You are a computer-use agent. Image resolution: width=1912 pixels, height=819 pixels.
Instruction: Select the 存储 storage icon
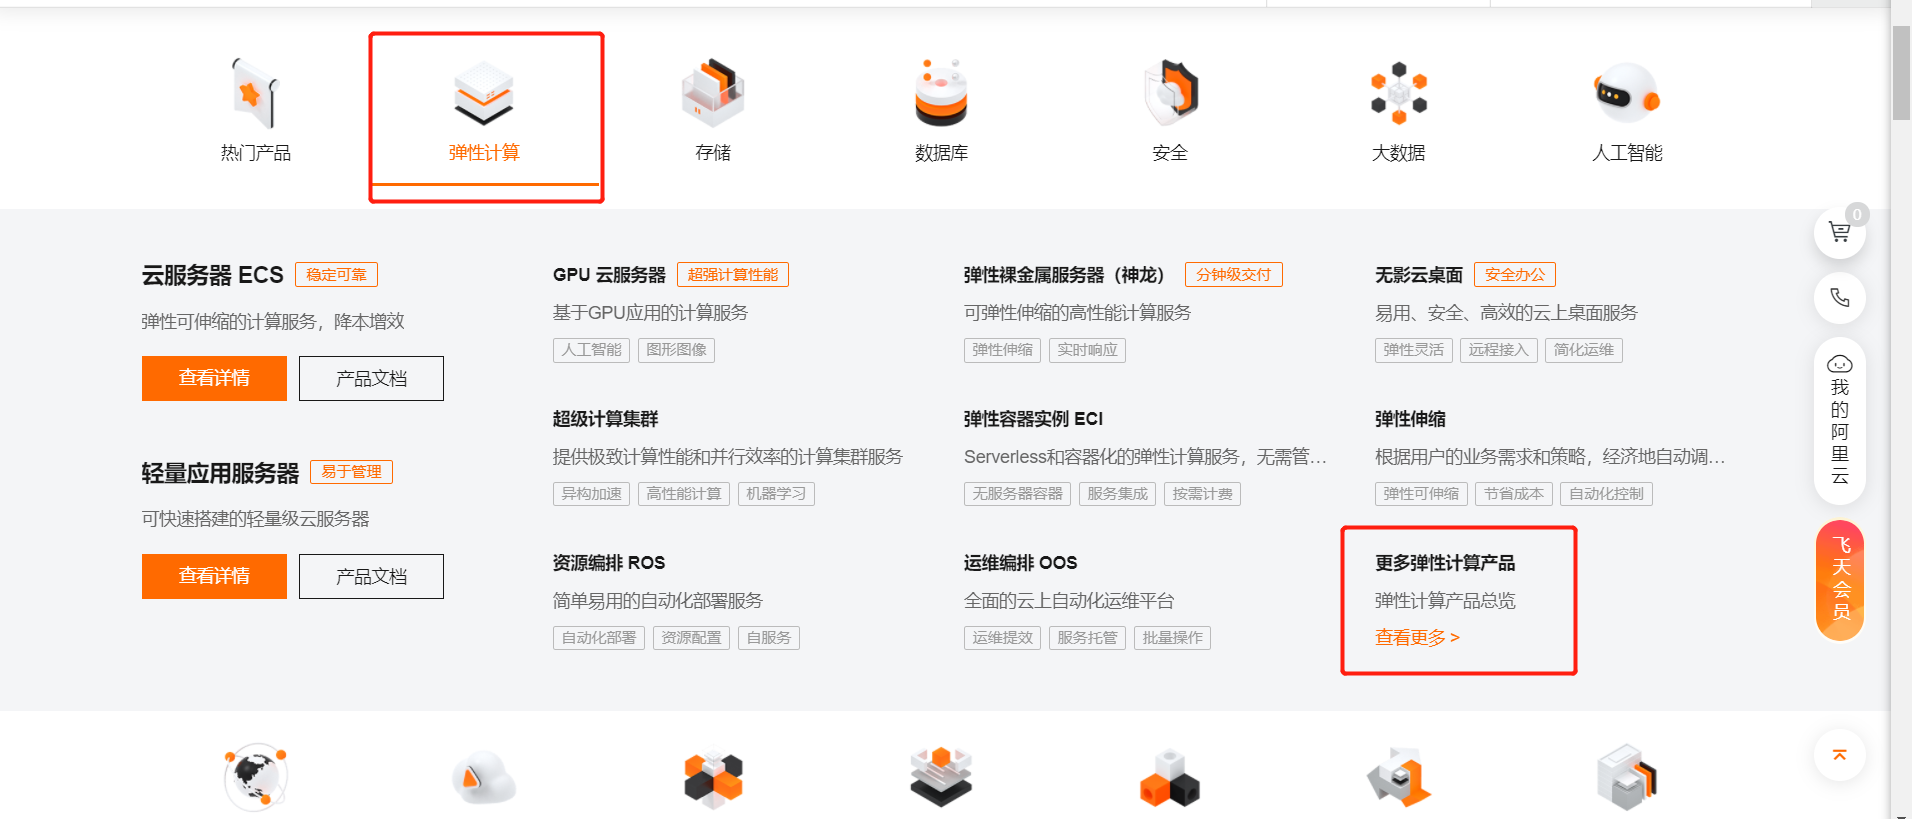click(713, 93)
